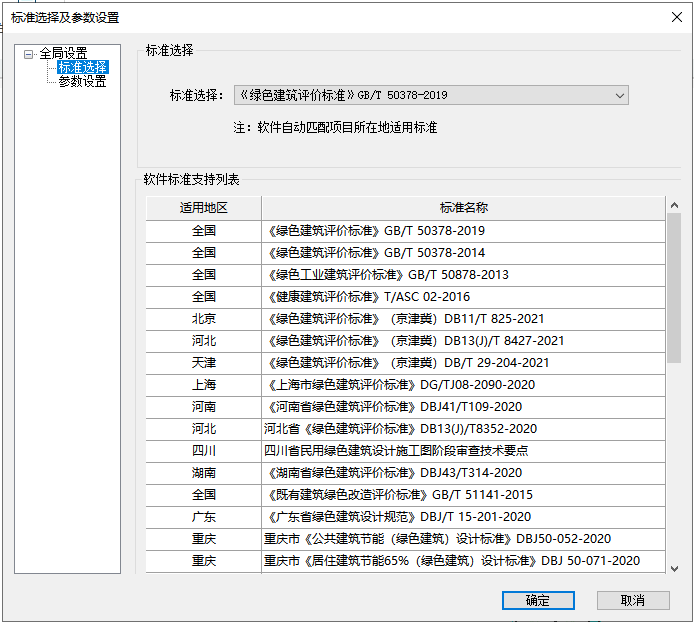Select the 全局设置 root tree item
Viewport: 694px width, 622px height.
[x=63, y=54]
